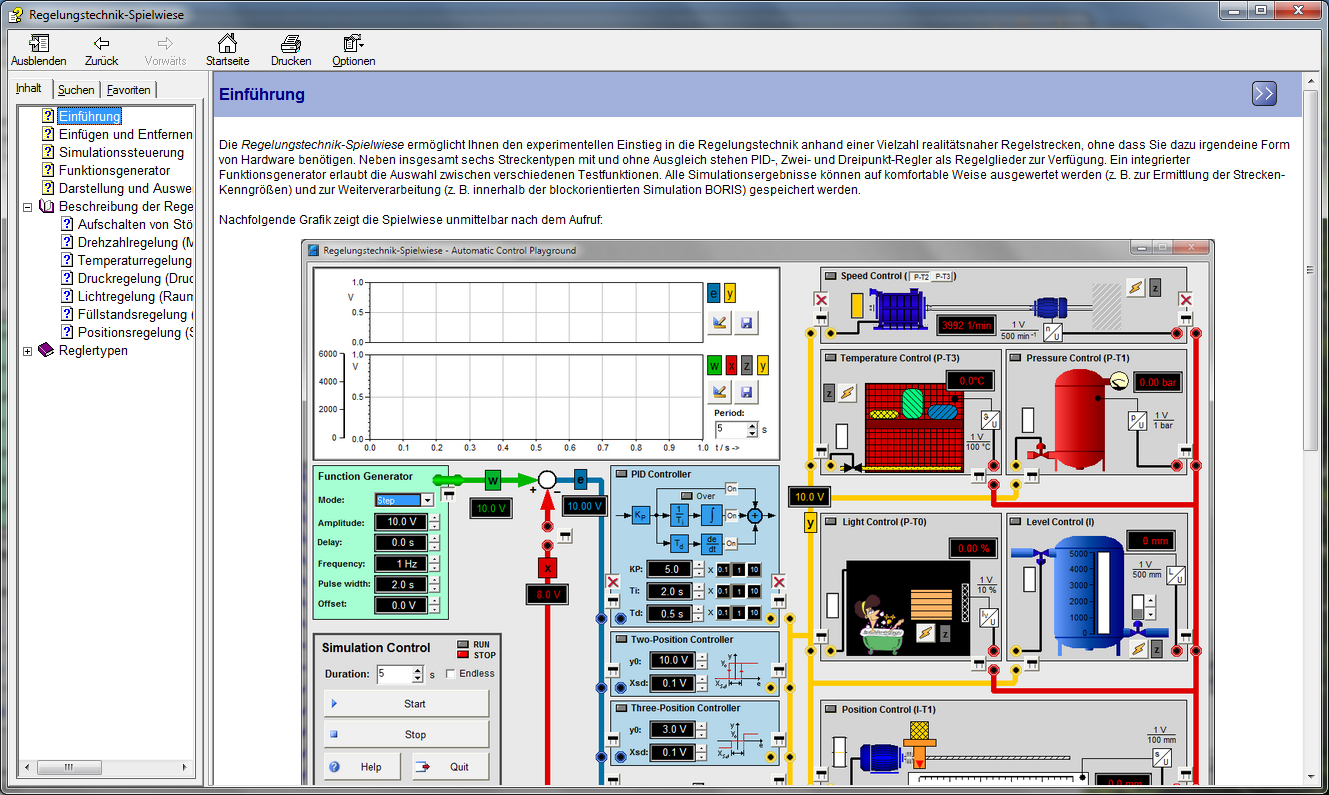
Task: Toggle the Level Control (I) title checkbox
Action: point(1016,522)
